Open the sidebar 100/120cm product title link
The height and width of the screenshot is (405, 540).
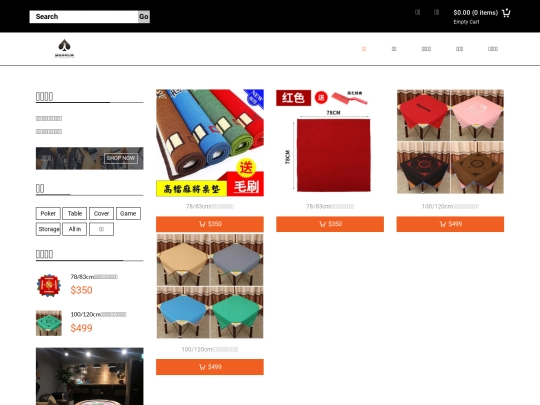tap(98, 314)
